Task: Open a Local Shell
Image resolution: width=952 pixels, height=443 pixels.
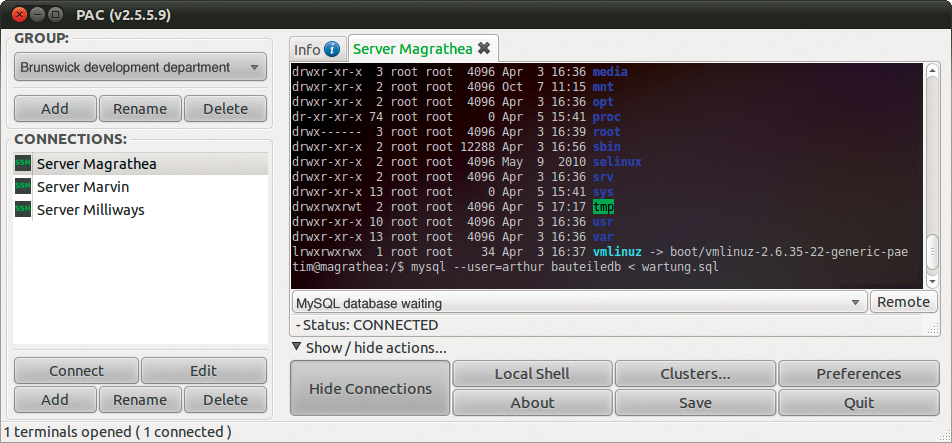Action: 532,374
